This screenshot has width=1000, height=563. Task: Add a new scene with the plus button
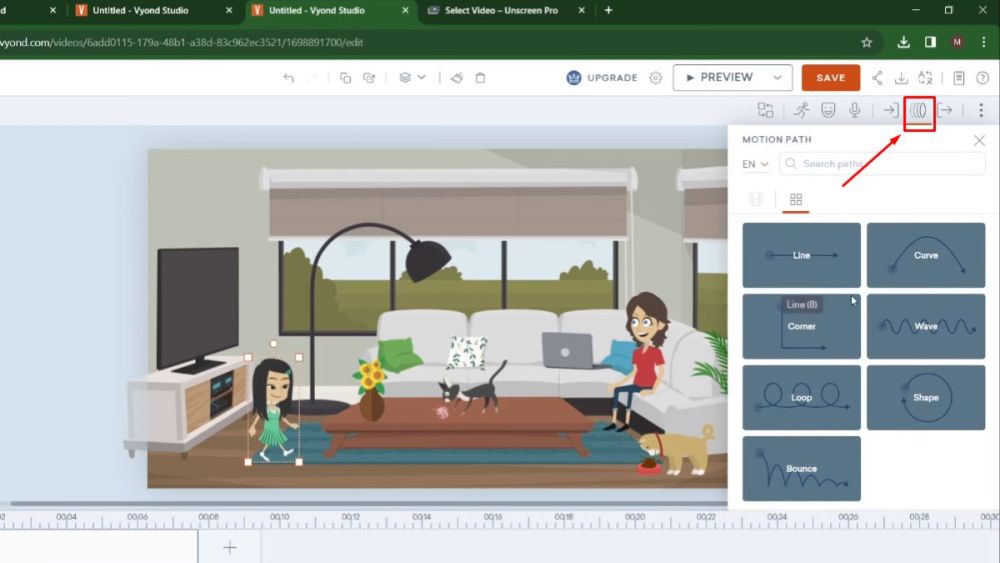click(230, 547)
